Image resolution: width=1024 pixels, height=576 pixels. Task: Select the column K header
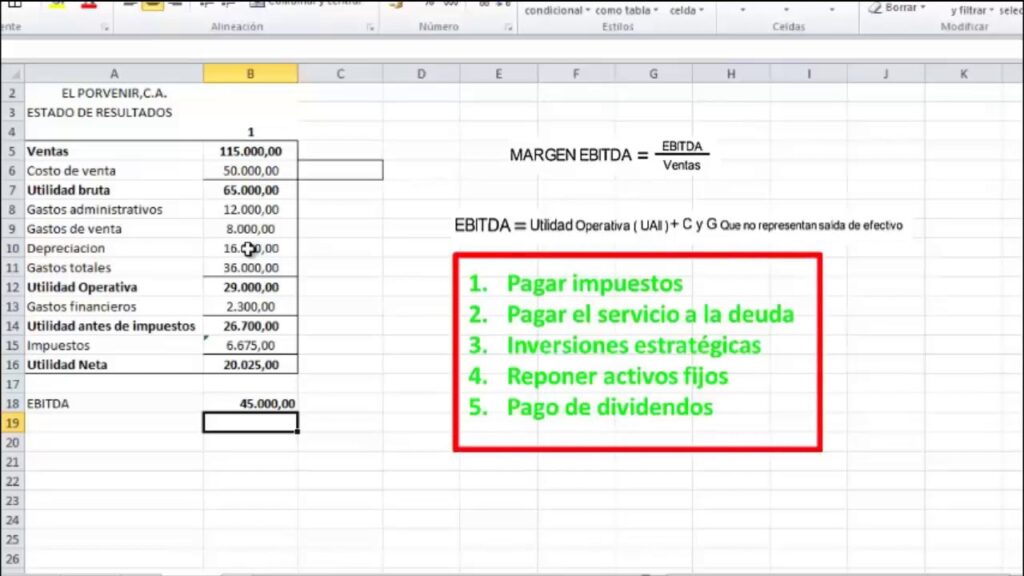point(963,74)
